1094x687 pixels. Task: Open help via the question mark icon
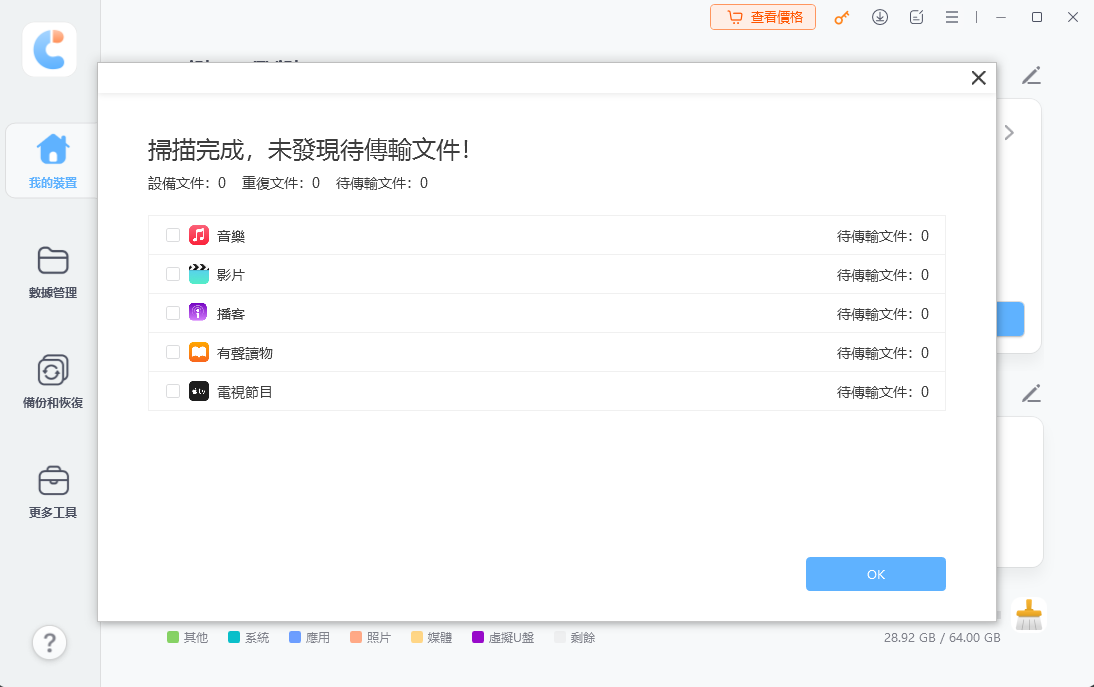[49, 643]
